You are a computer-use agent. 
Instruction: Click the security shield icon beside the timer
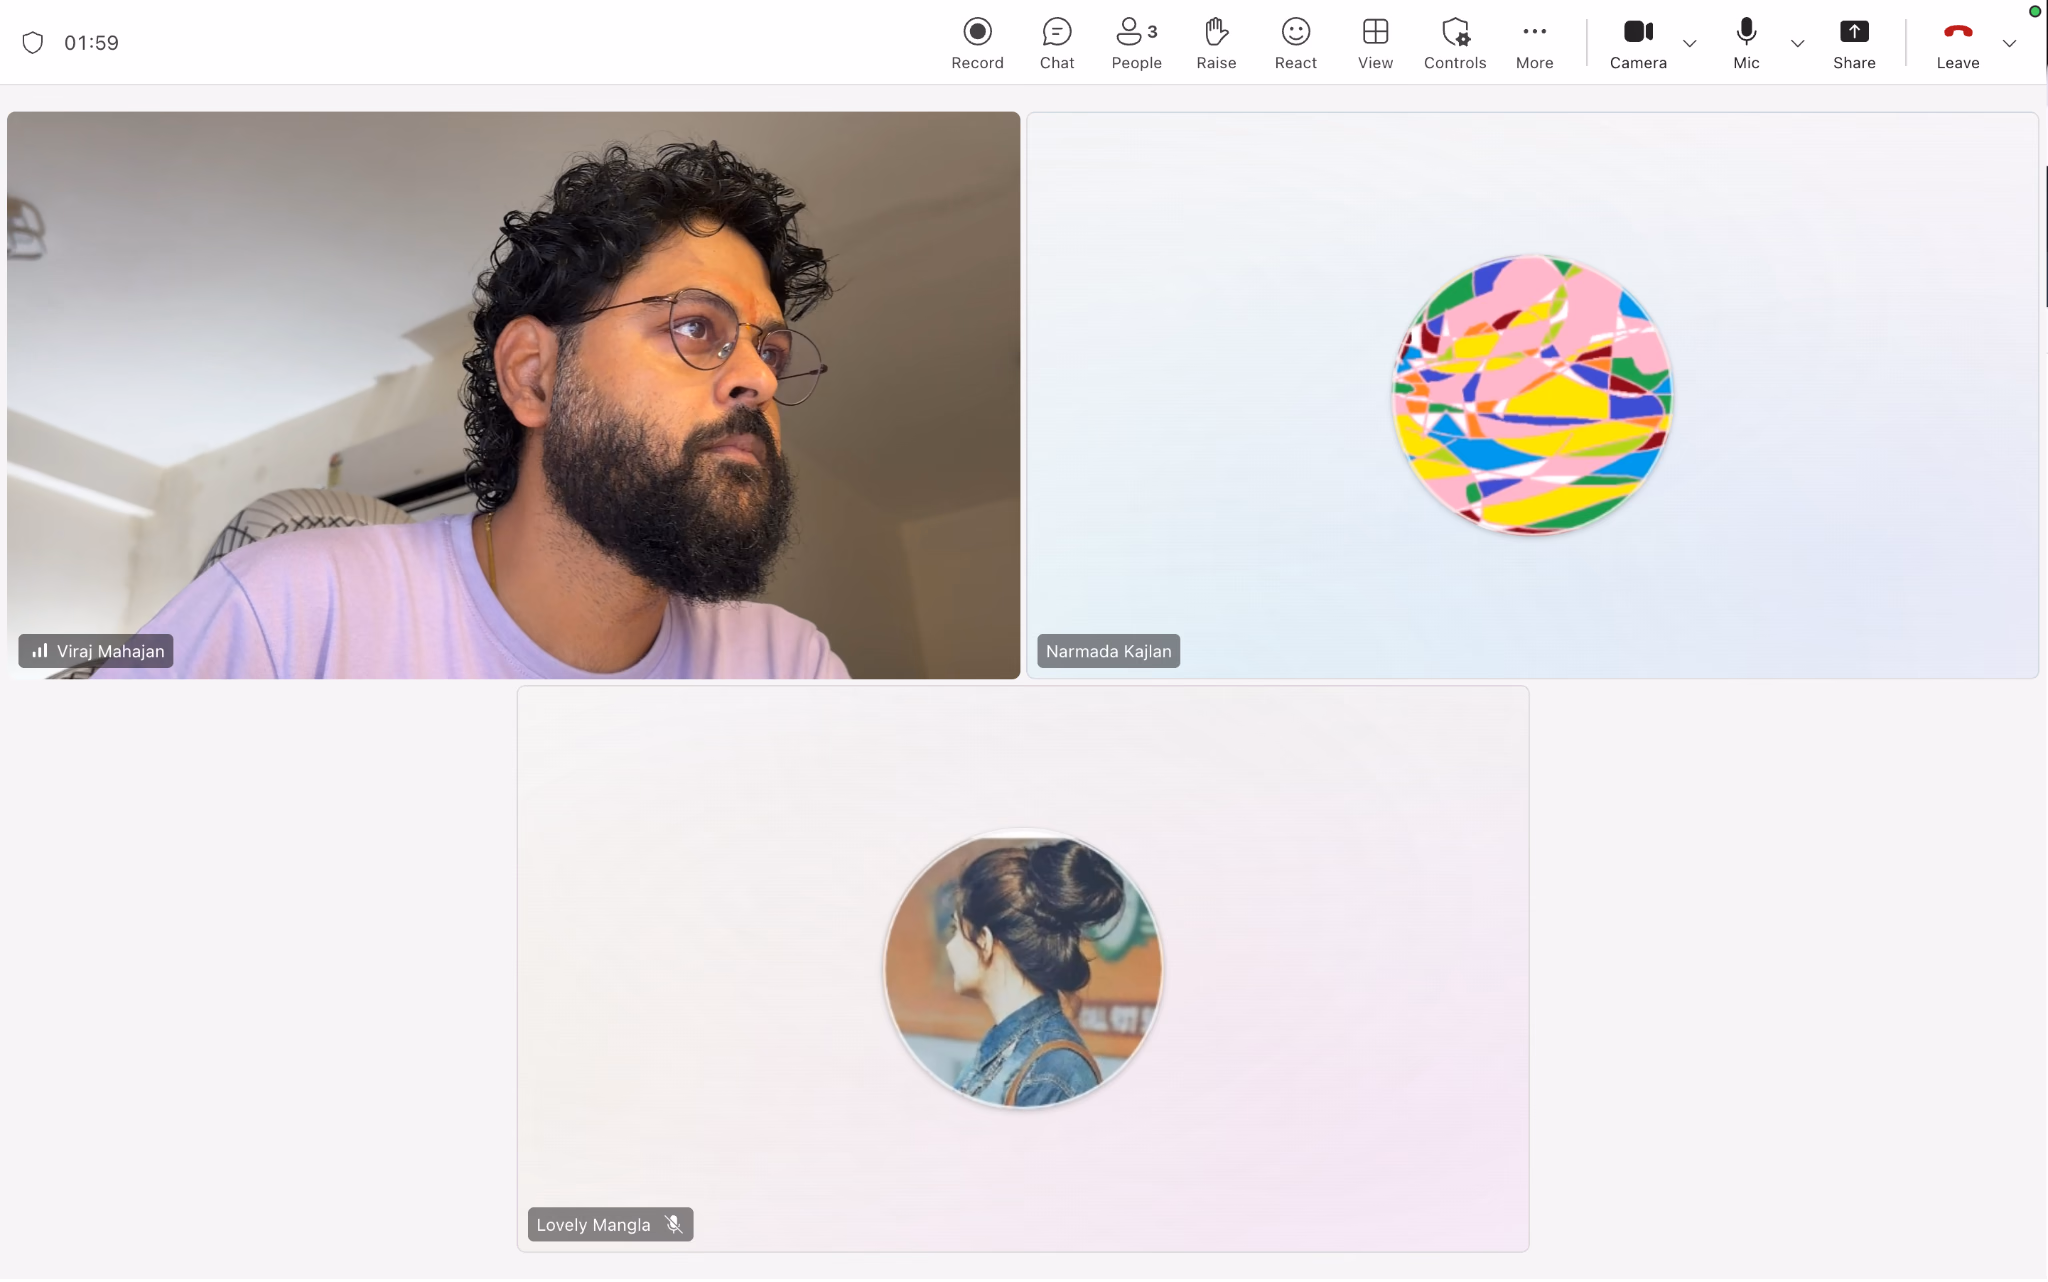point(33,43)
